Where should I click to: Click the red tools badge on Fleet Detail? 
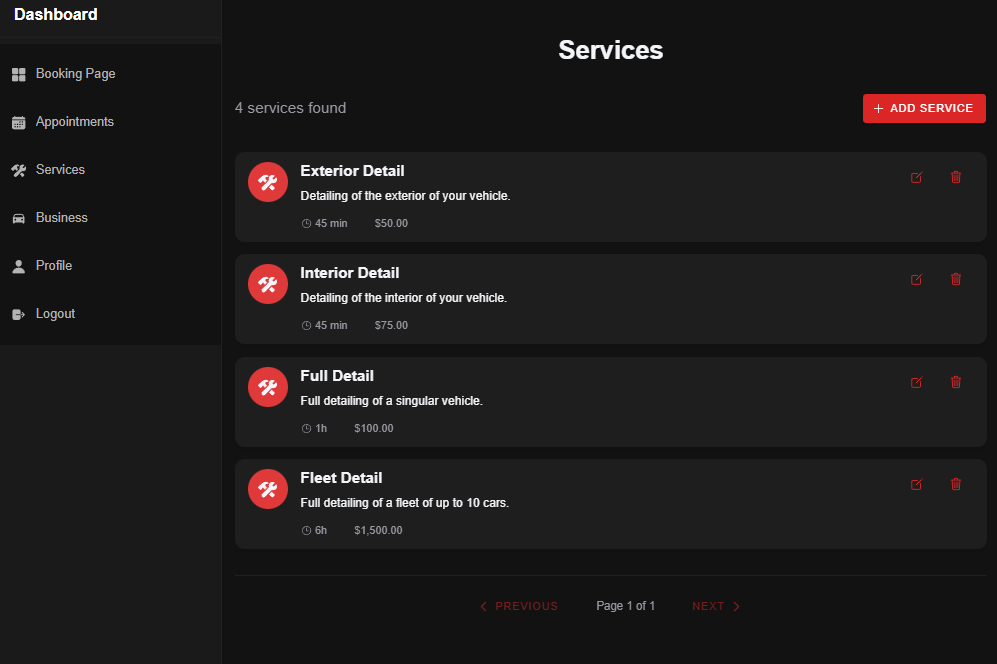pos(267,489)
